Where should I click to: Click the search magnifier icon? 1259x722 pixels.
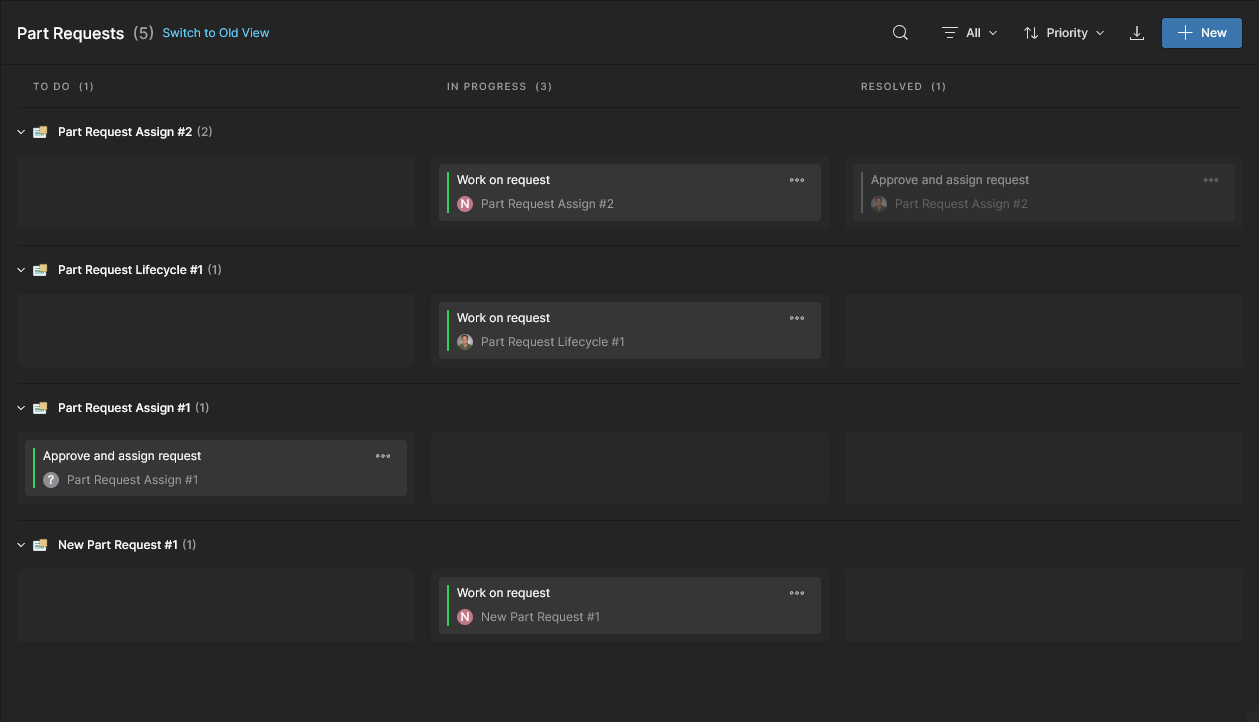900,33
